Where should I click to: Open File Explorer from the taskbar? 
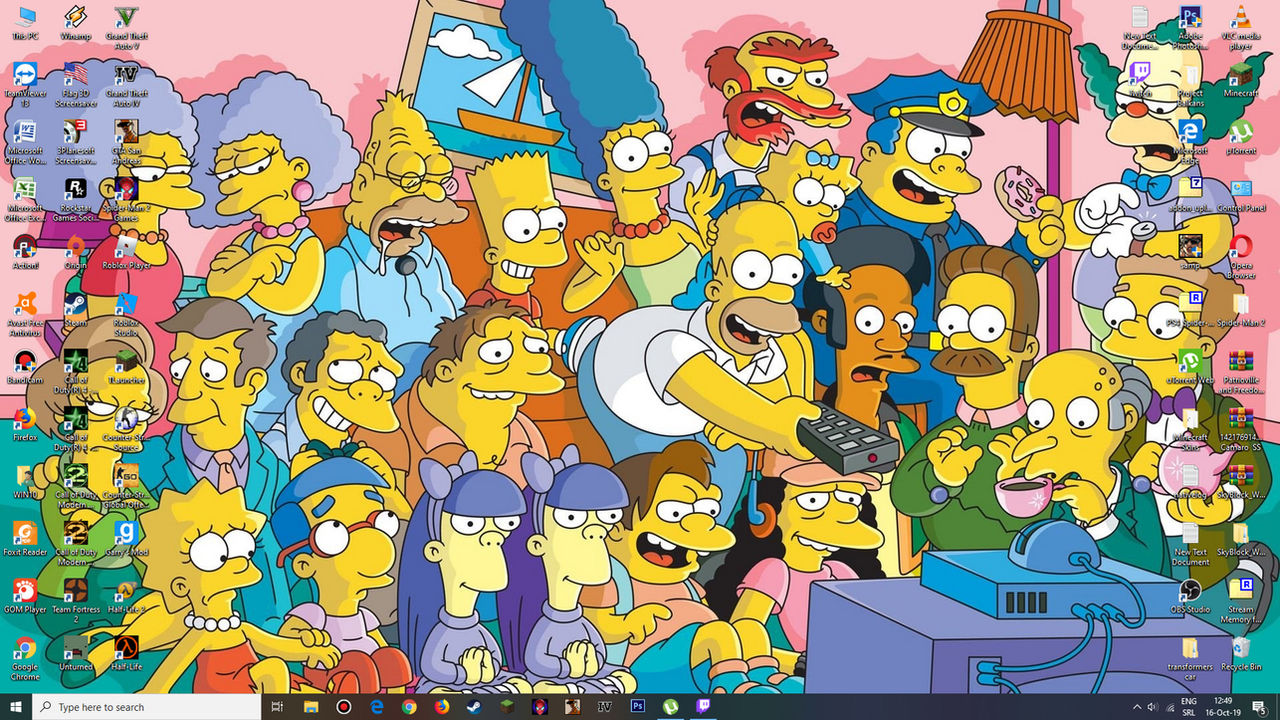tap(311, 706)
